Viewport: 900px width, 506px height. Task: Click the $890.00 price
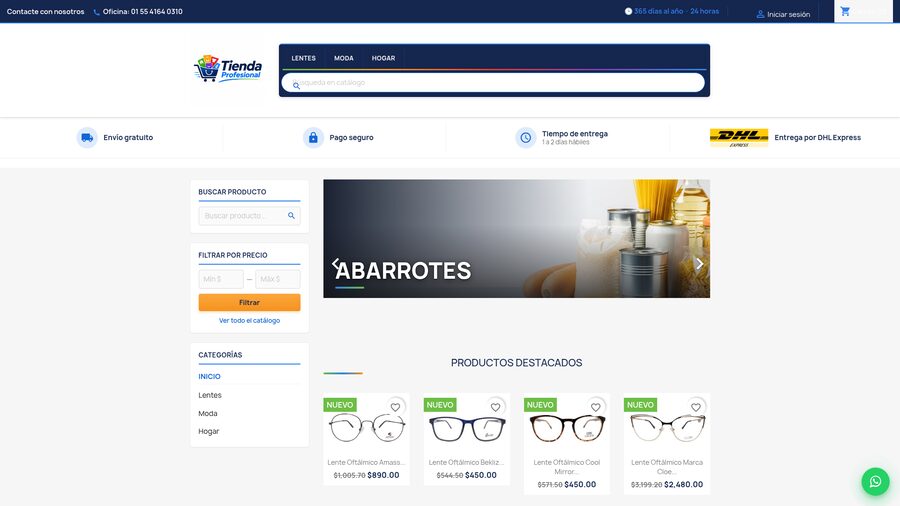pos(383,475)
